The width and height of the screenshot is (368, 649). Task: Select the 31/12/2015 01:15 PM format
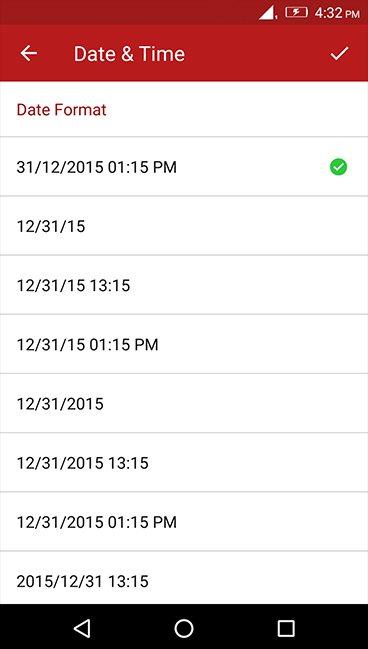(184, 166)
